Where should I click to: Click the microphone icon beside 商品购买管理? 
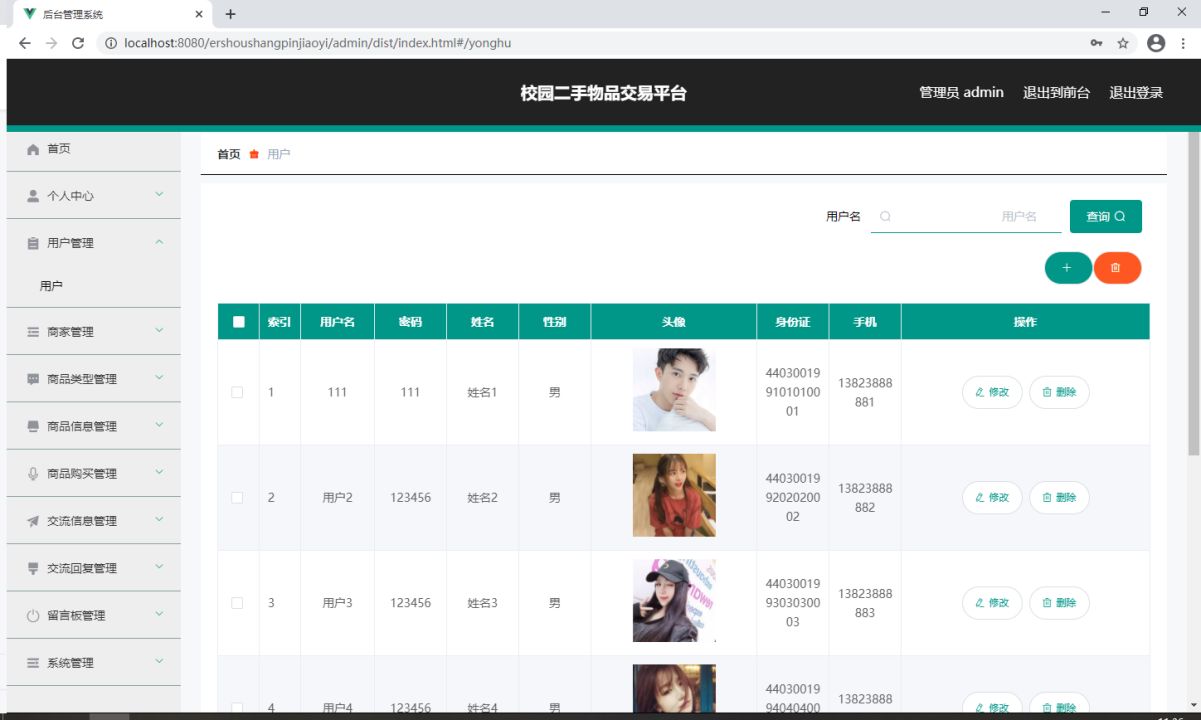[x=33, y=473]
